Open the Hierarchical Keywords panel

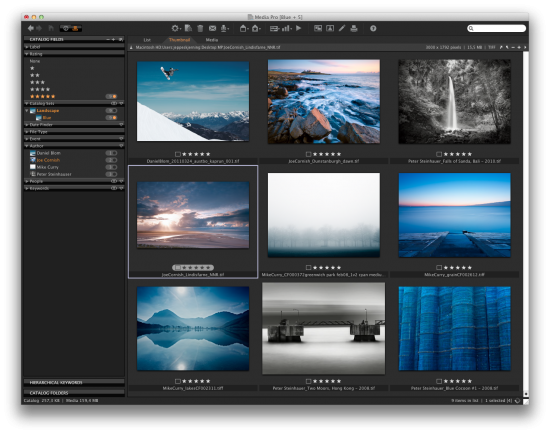[x=74, y=382]
